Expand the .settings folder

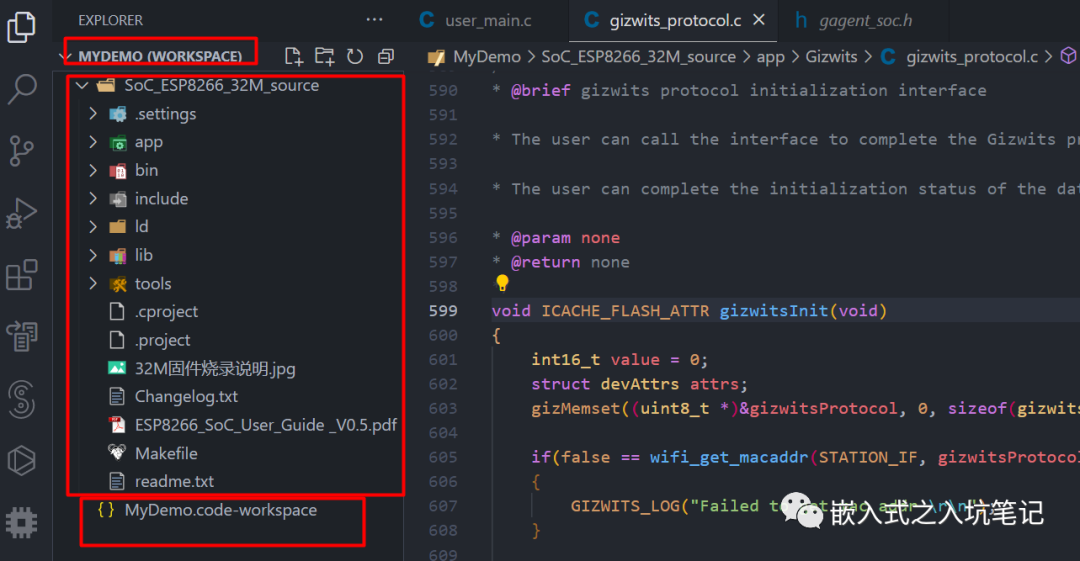coord(165,114)
